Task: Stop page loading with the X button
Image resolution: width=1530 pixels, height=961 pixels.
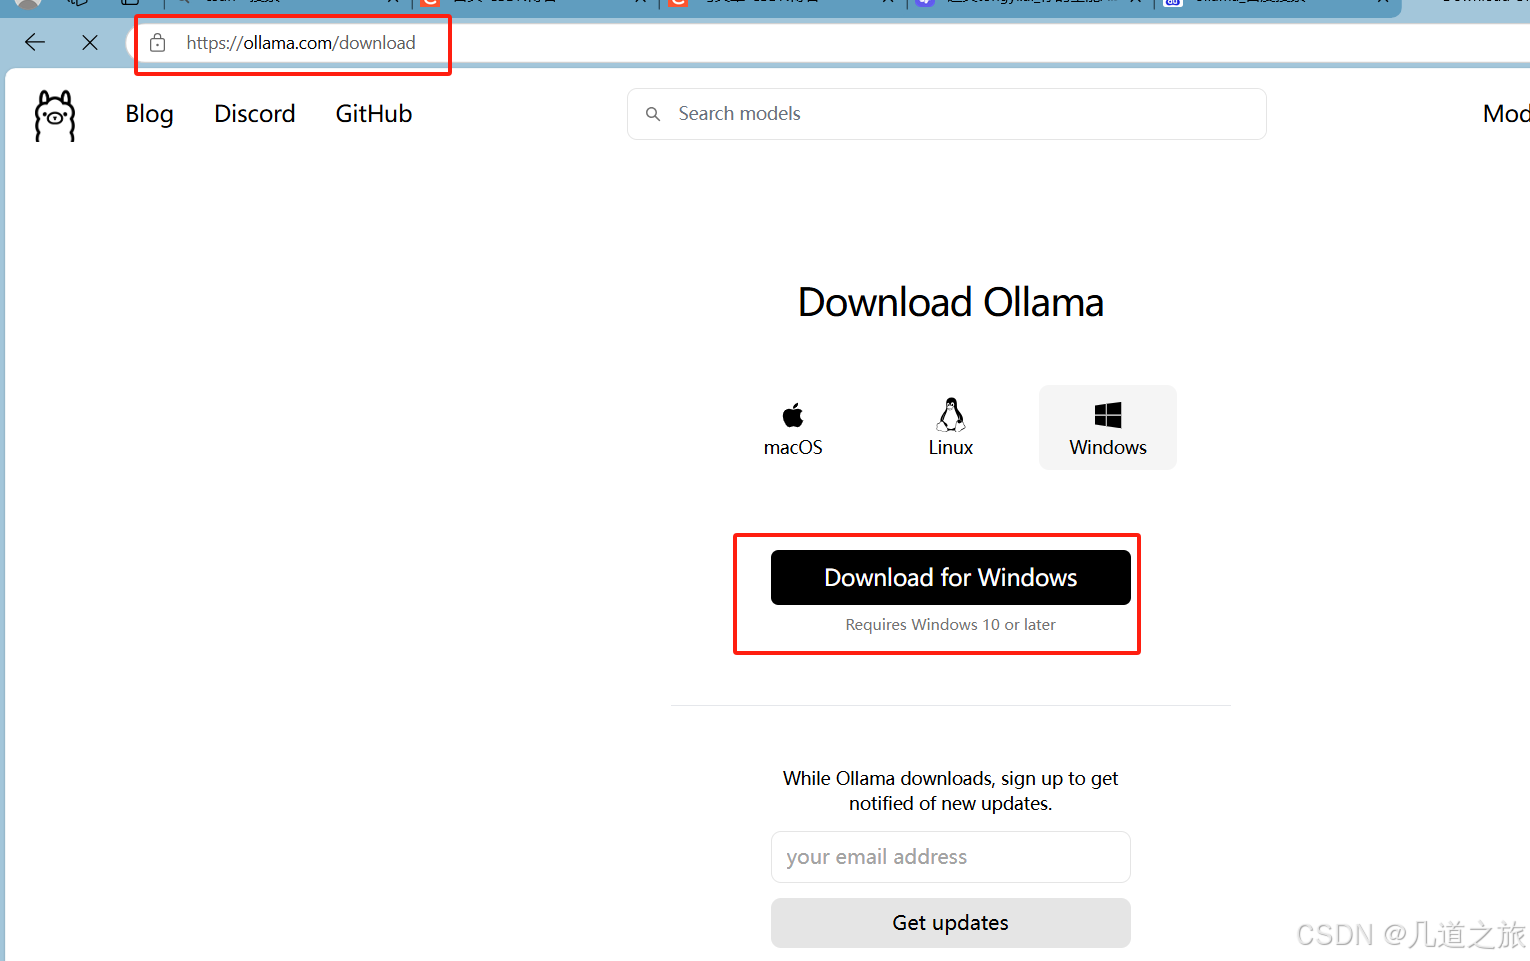Action: (x=90, y=42)
